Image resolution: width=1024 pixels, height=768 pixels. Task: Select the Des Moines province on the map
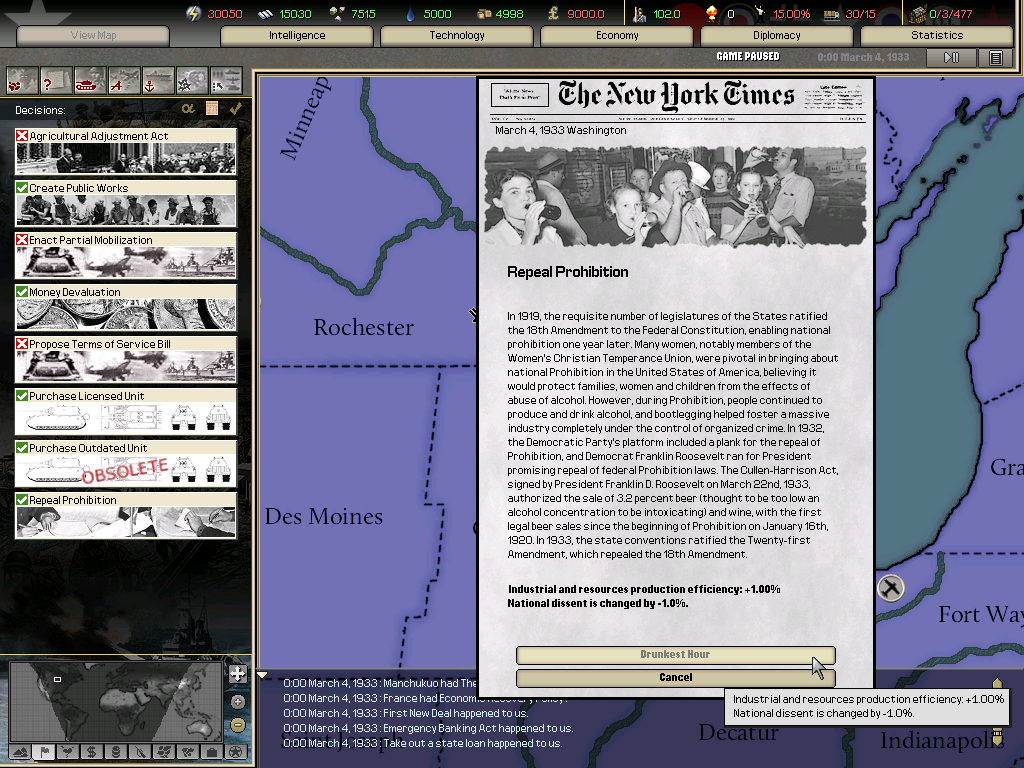(x=324, y=517)
